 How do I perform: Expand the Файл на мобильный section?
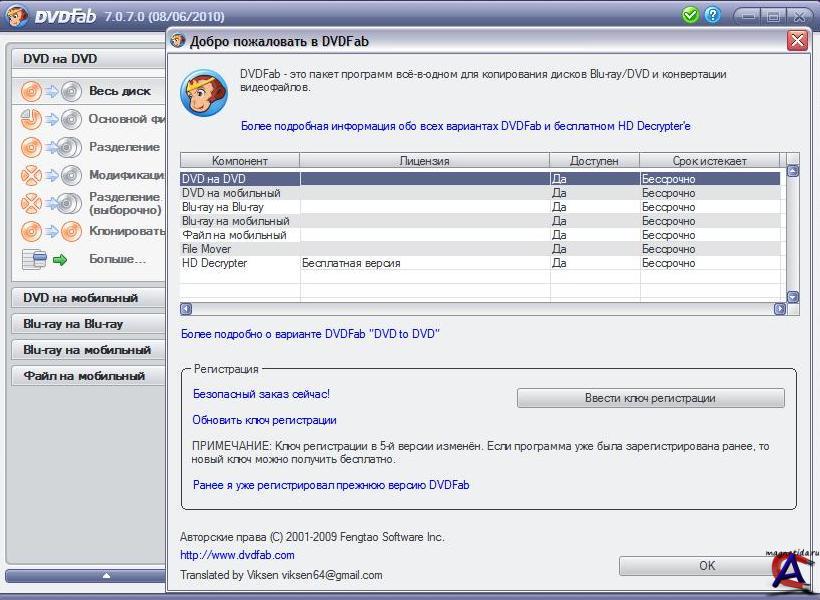(x=84, y=376)
